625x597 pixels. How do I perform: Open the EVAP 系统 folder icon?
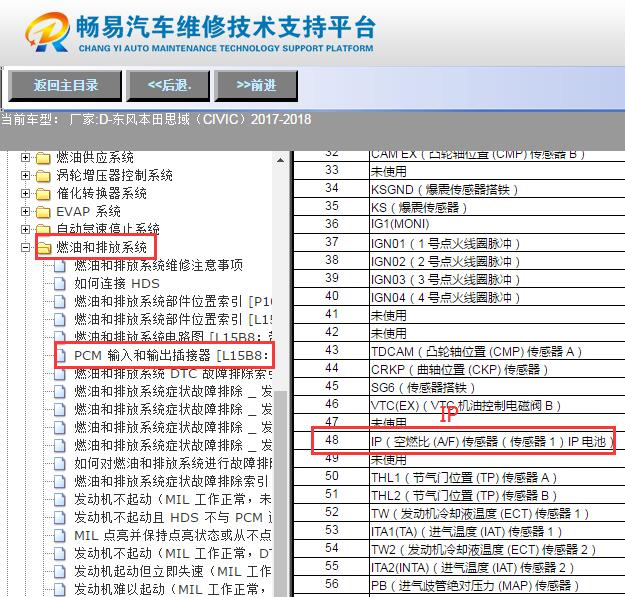(43, 212)
